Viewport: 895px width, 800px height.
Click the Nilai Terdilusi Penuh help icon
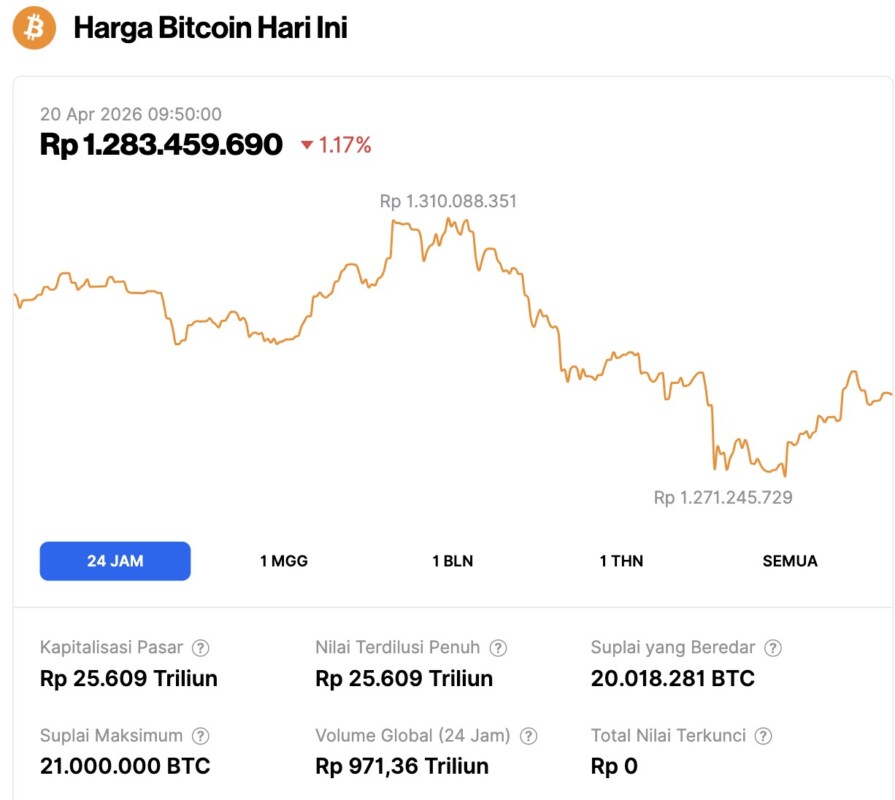498,648
